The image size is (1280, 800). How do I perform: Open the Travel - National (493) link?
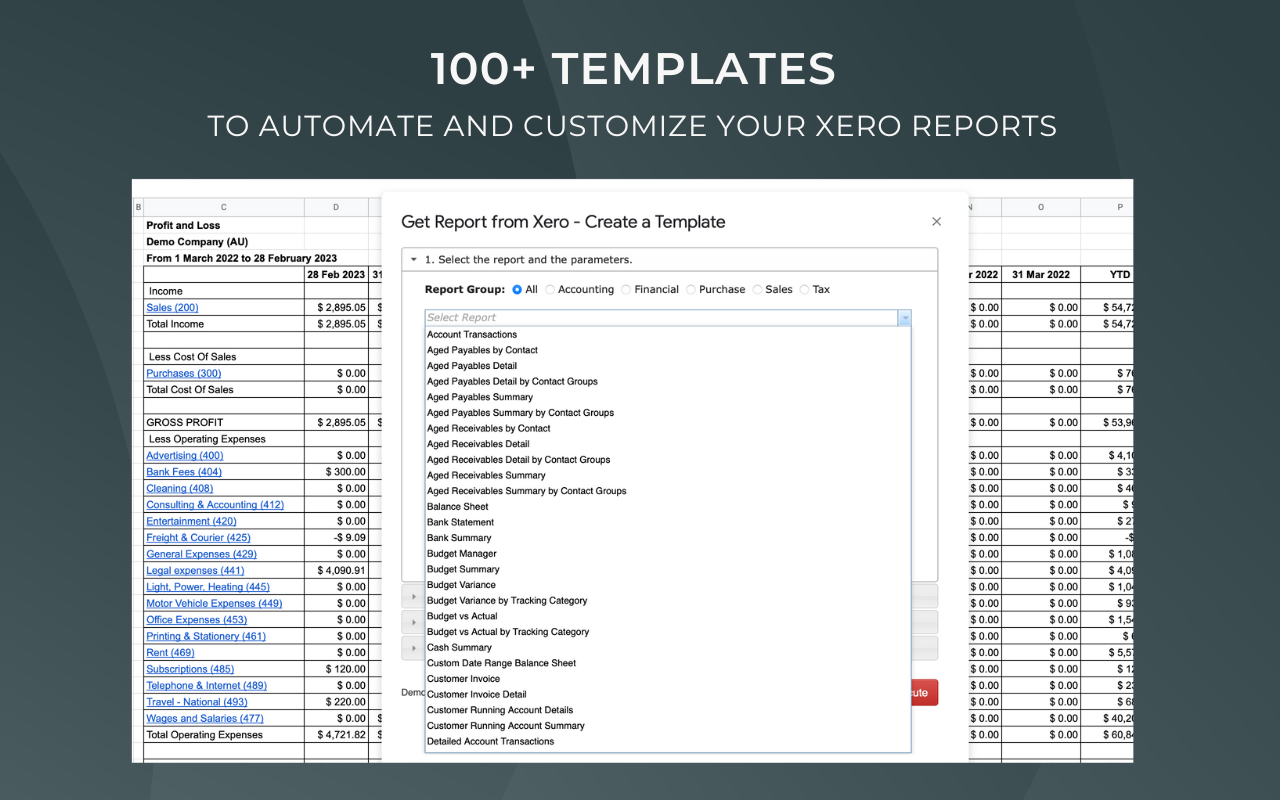(197, 702)
